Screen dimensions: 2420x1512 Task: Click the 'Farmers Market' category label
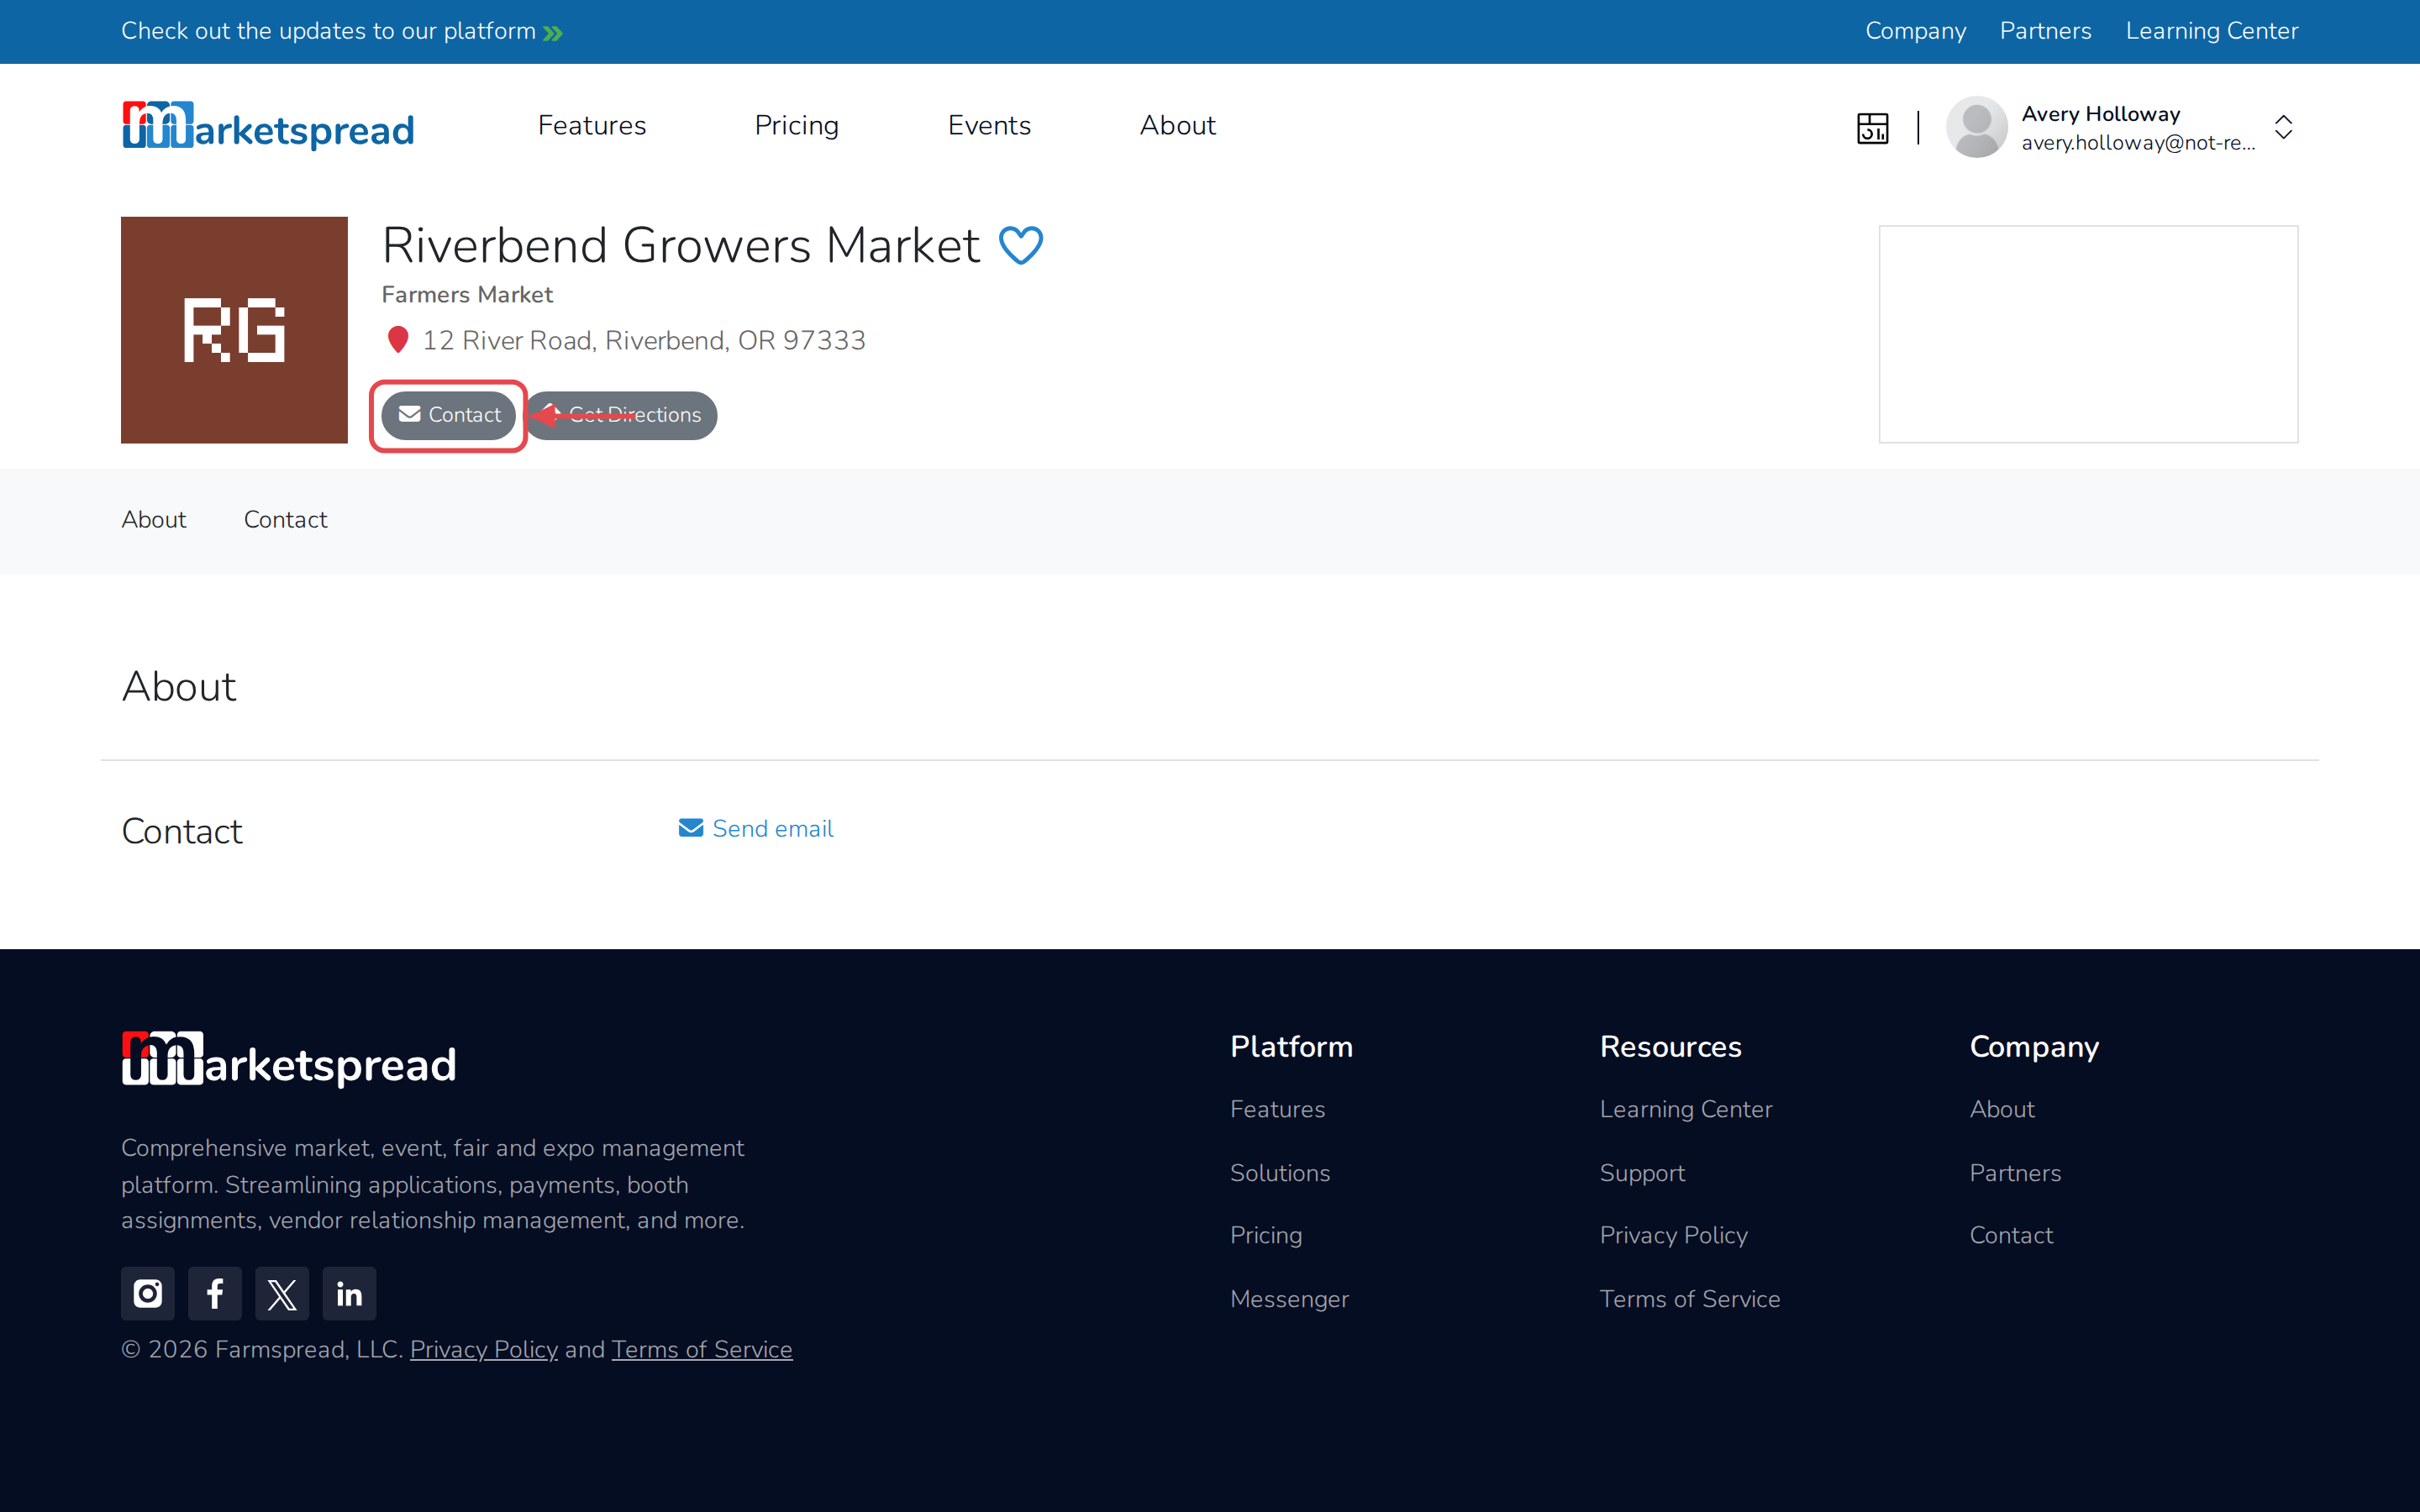(x=467, y=294)
